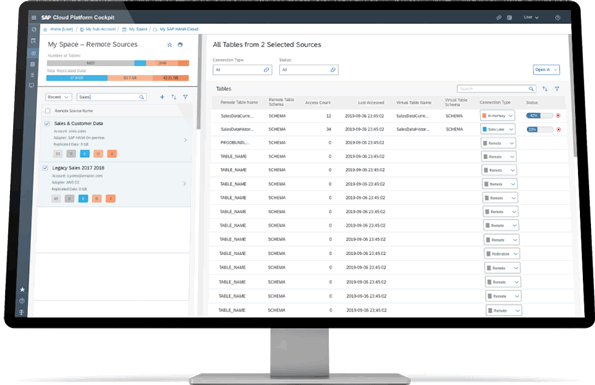This screenshot has width=595, height=385.
Task: Open value help in Status filter field
Action: (333, 70)
